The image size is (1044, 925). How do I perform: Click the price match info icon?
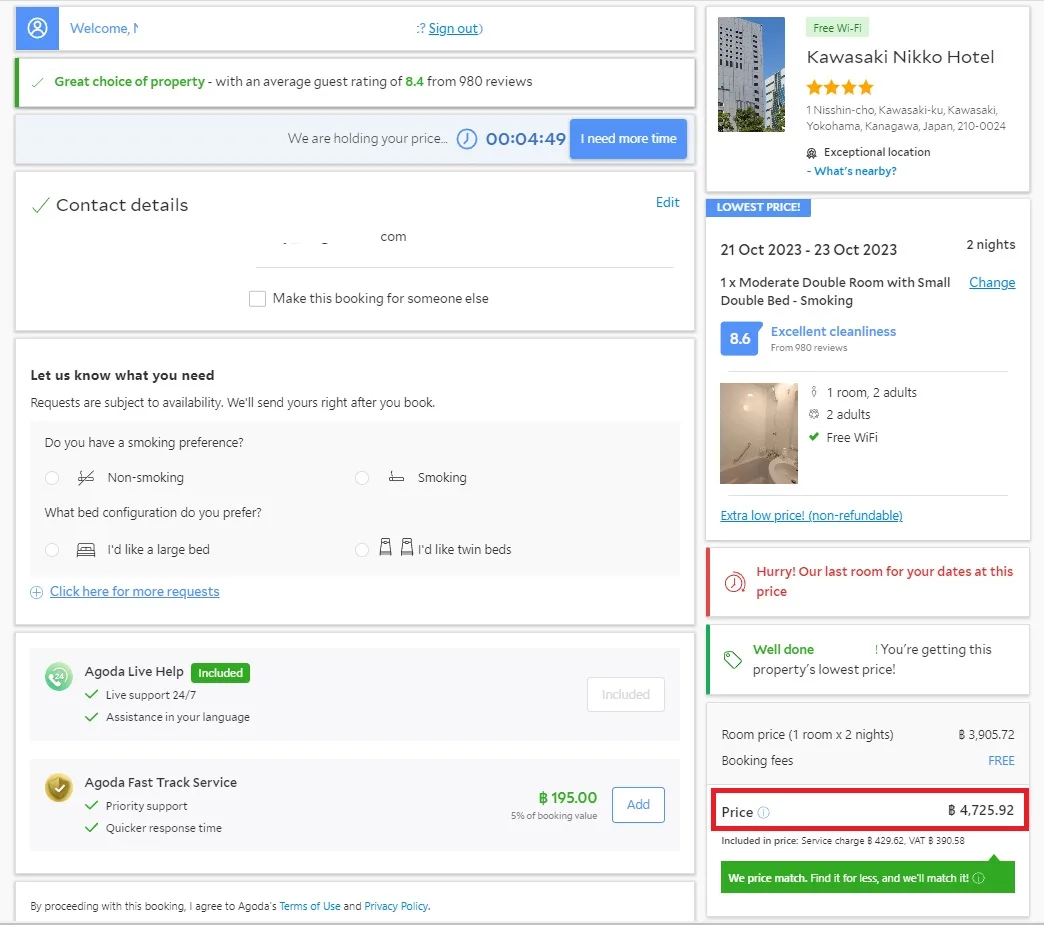coord(978,878)
